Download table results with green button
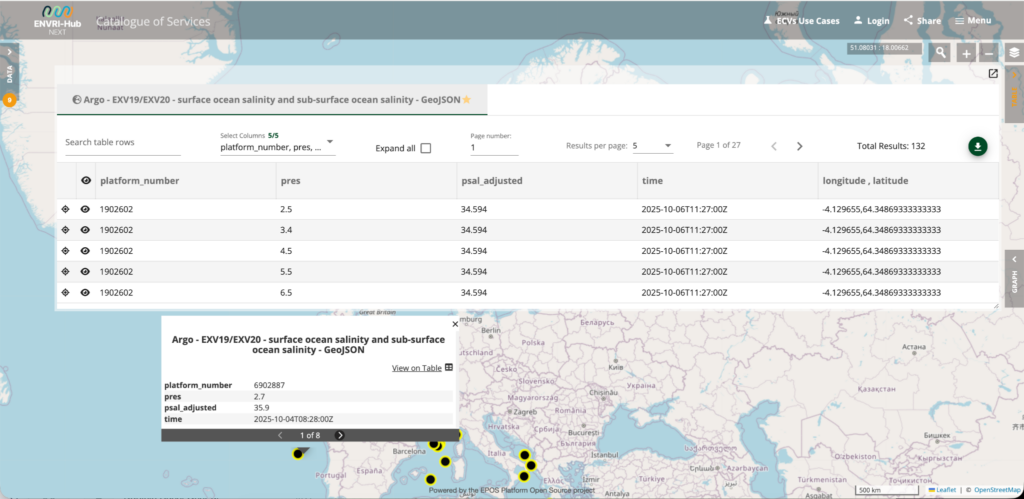The height and width of the screenshot is (499, 1024). pos(977,146)
